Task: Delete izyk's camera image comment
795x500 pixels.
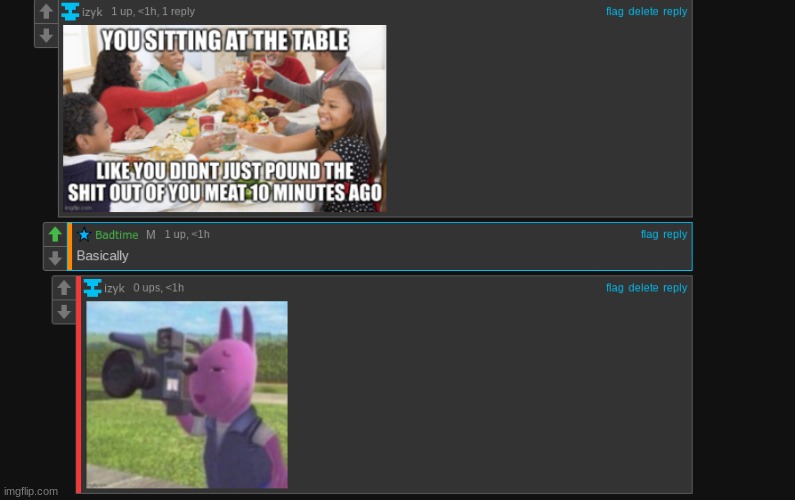Action: 643,288
